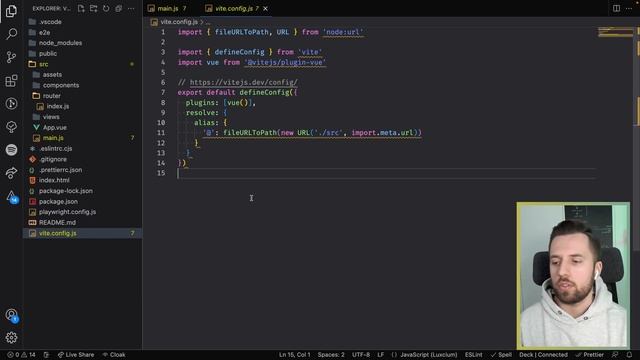640x360 pixels.
Task: Split the editor to the right
Action: point(616,9)
